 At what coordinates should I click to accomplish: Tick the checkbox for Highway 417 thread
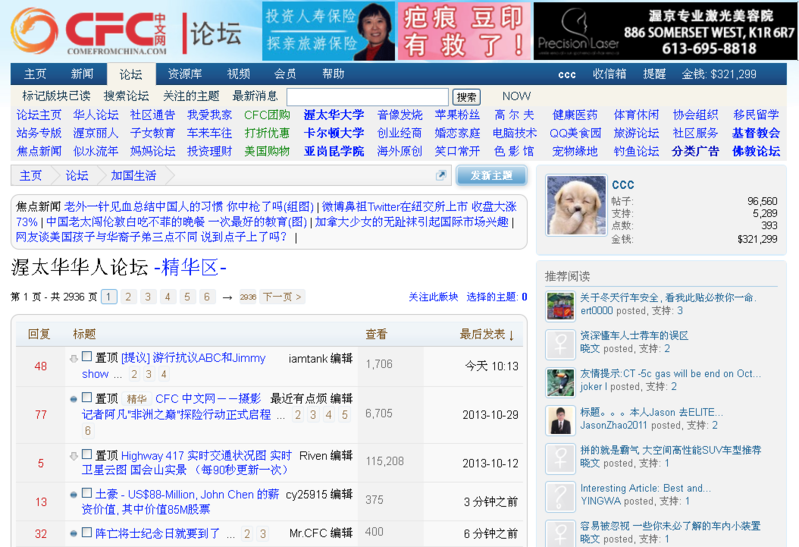[x=87, y=455]
